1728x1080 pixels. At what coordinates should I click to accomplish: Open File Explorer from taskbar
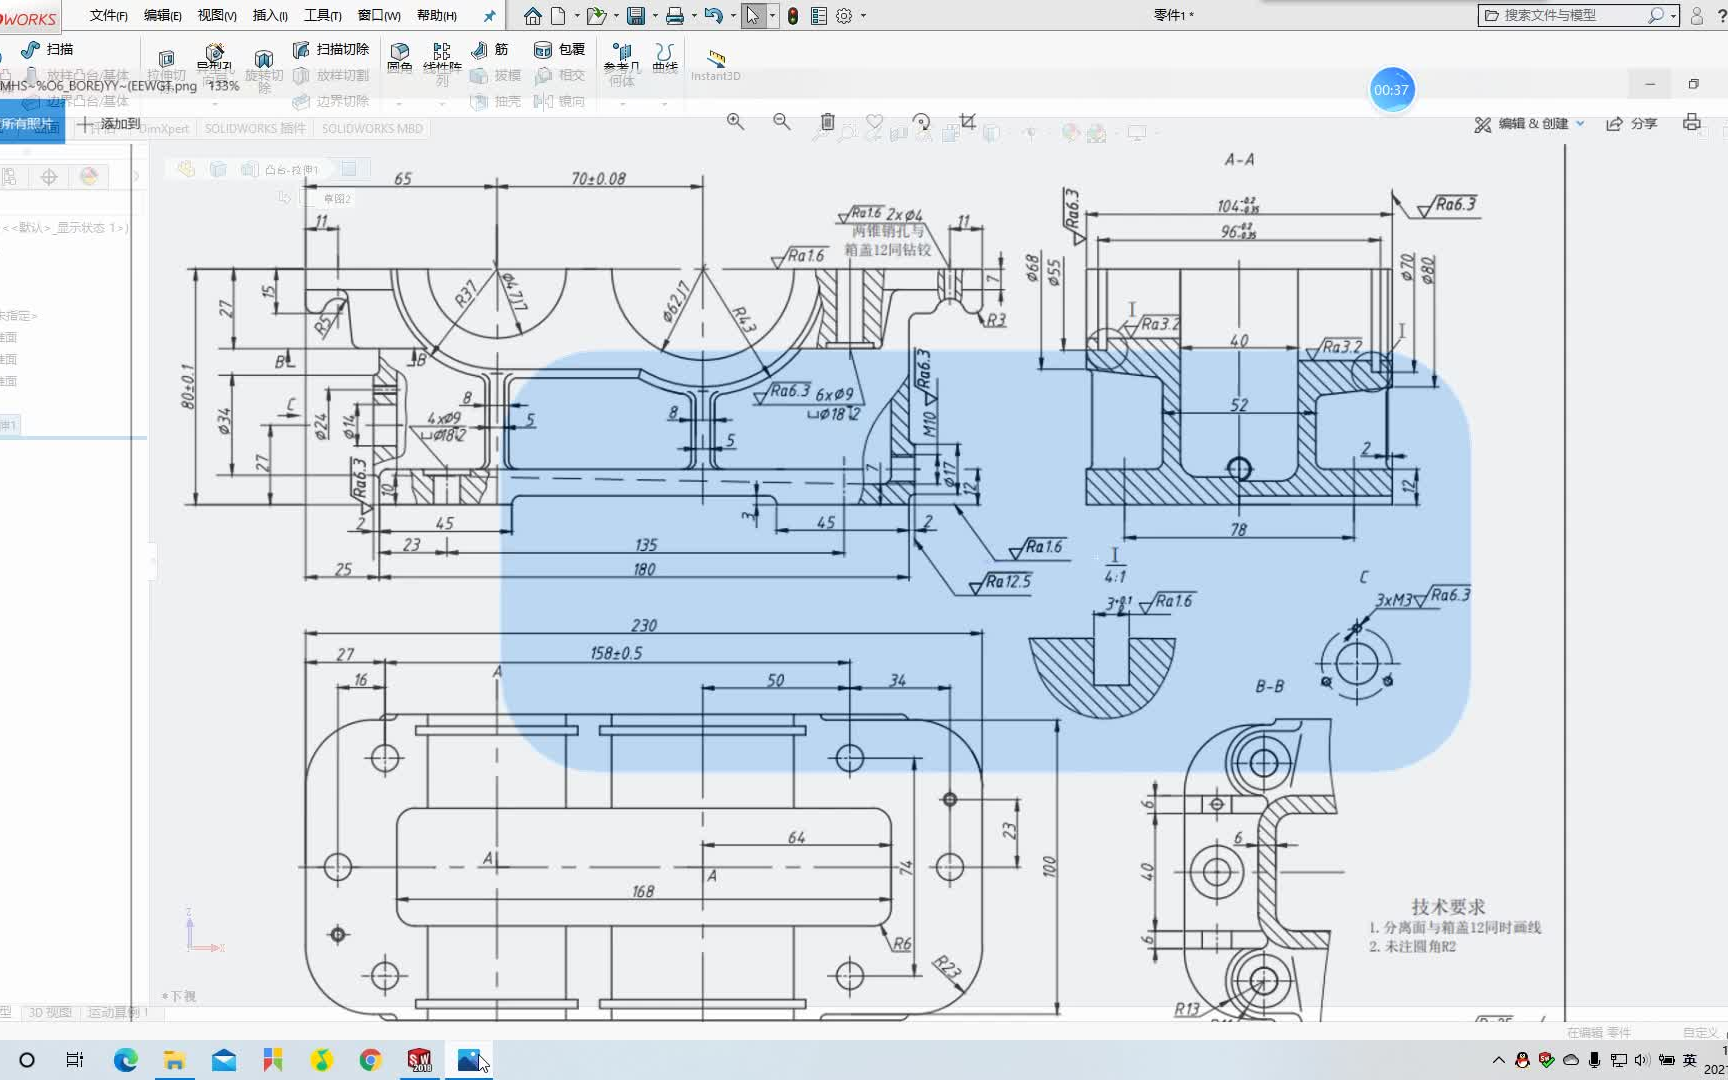pos(174,1060)
